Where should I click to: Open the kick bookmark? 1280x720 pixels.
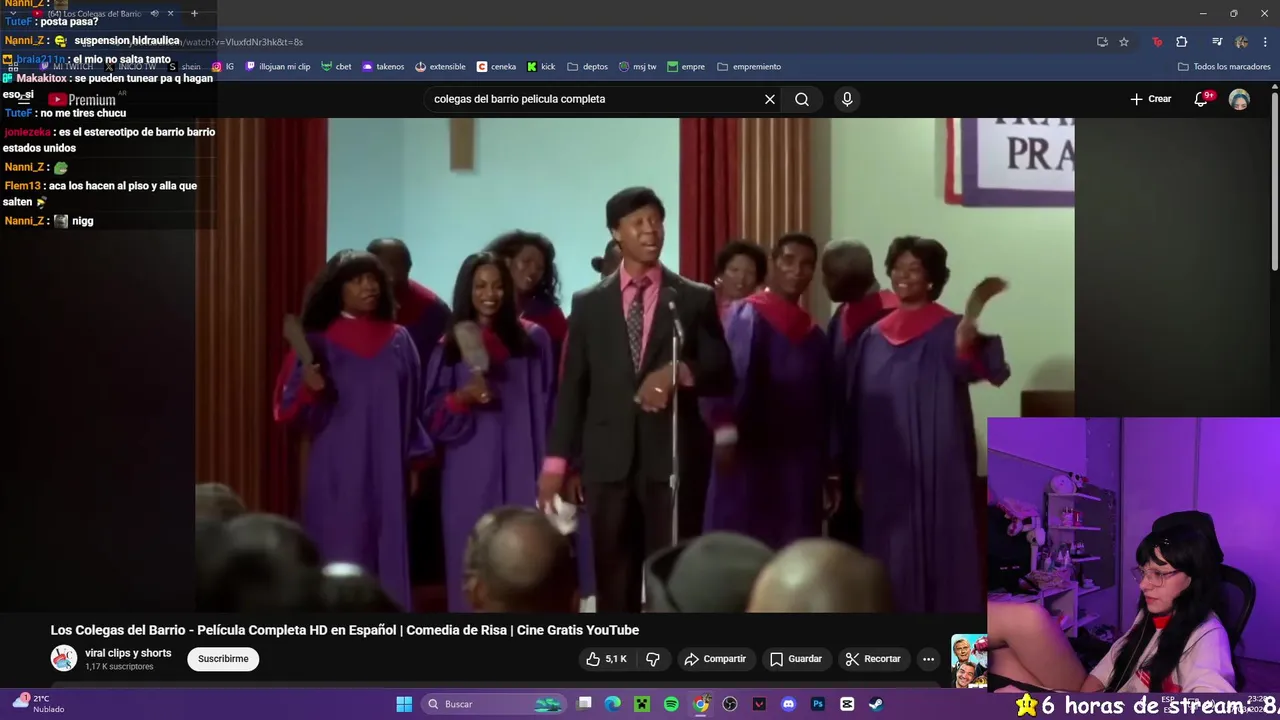(x=541, y=67)
